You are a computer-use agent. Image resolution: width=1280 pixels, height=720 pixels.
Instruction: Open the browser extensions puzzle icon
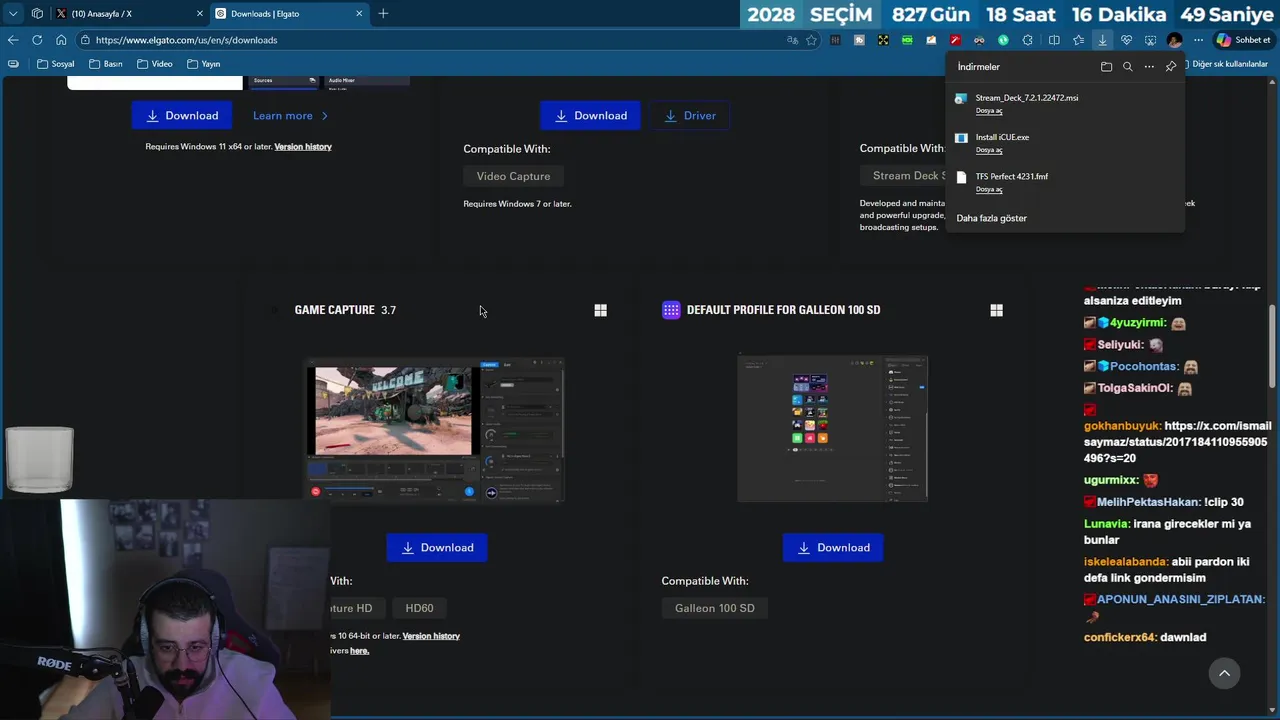[x=1027, y=40]
